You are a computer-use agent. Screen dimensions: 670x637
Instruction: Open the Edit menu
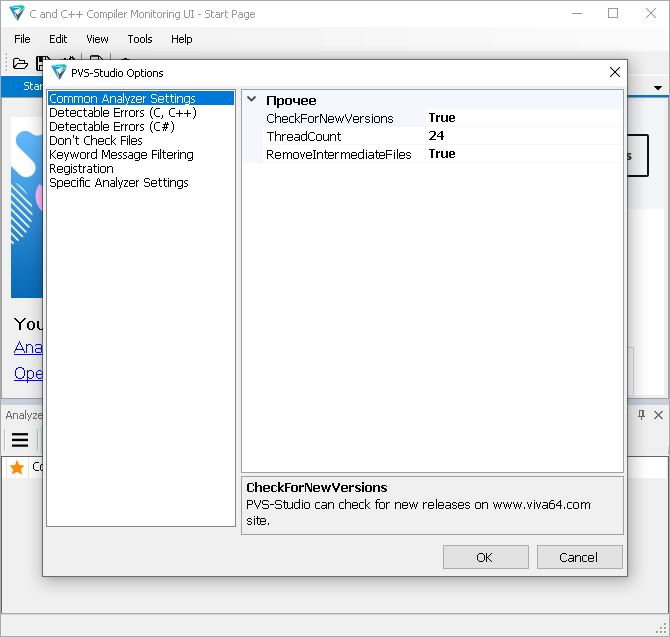(x=58, y=39)
